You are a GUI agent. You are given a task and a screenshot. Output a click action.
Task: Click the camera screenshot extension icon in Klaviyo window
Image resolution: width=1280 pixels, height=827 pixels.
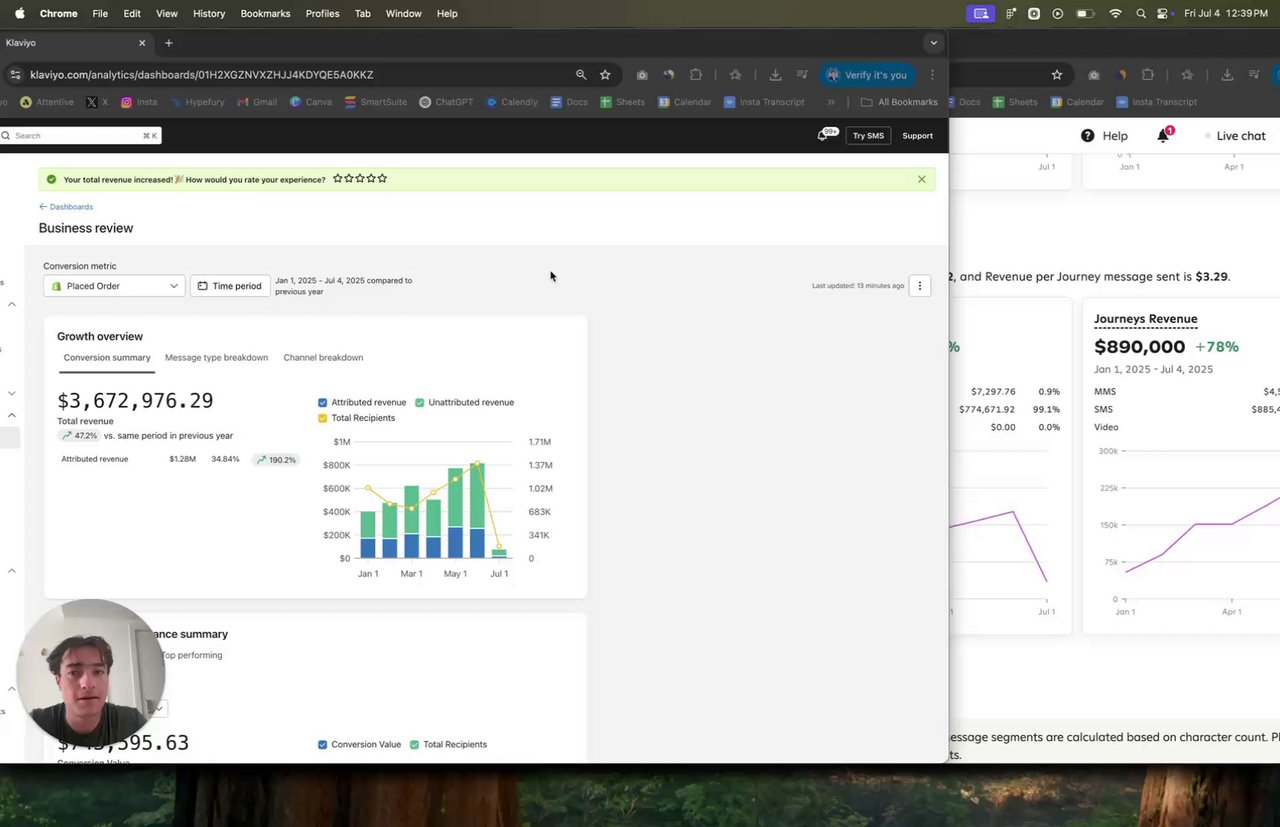[x=642, y=75]
